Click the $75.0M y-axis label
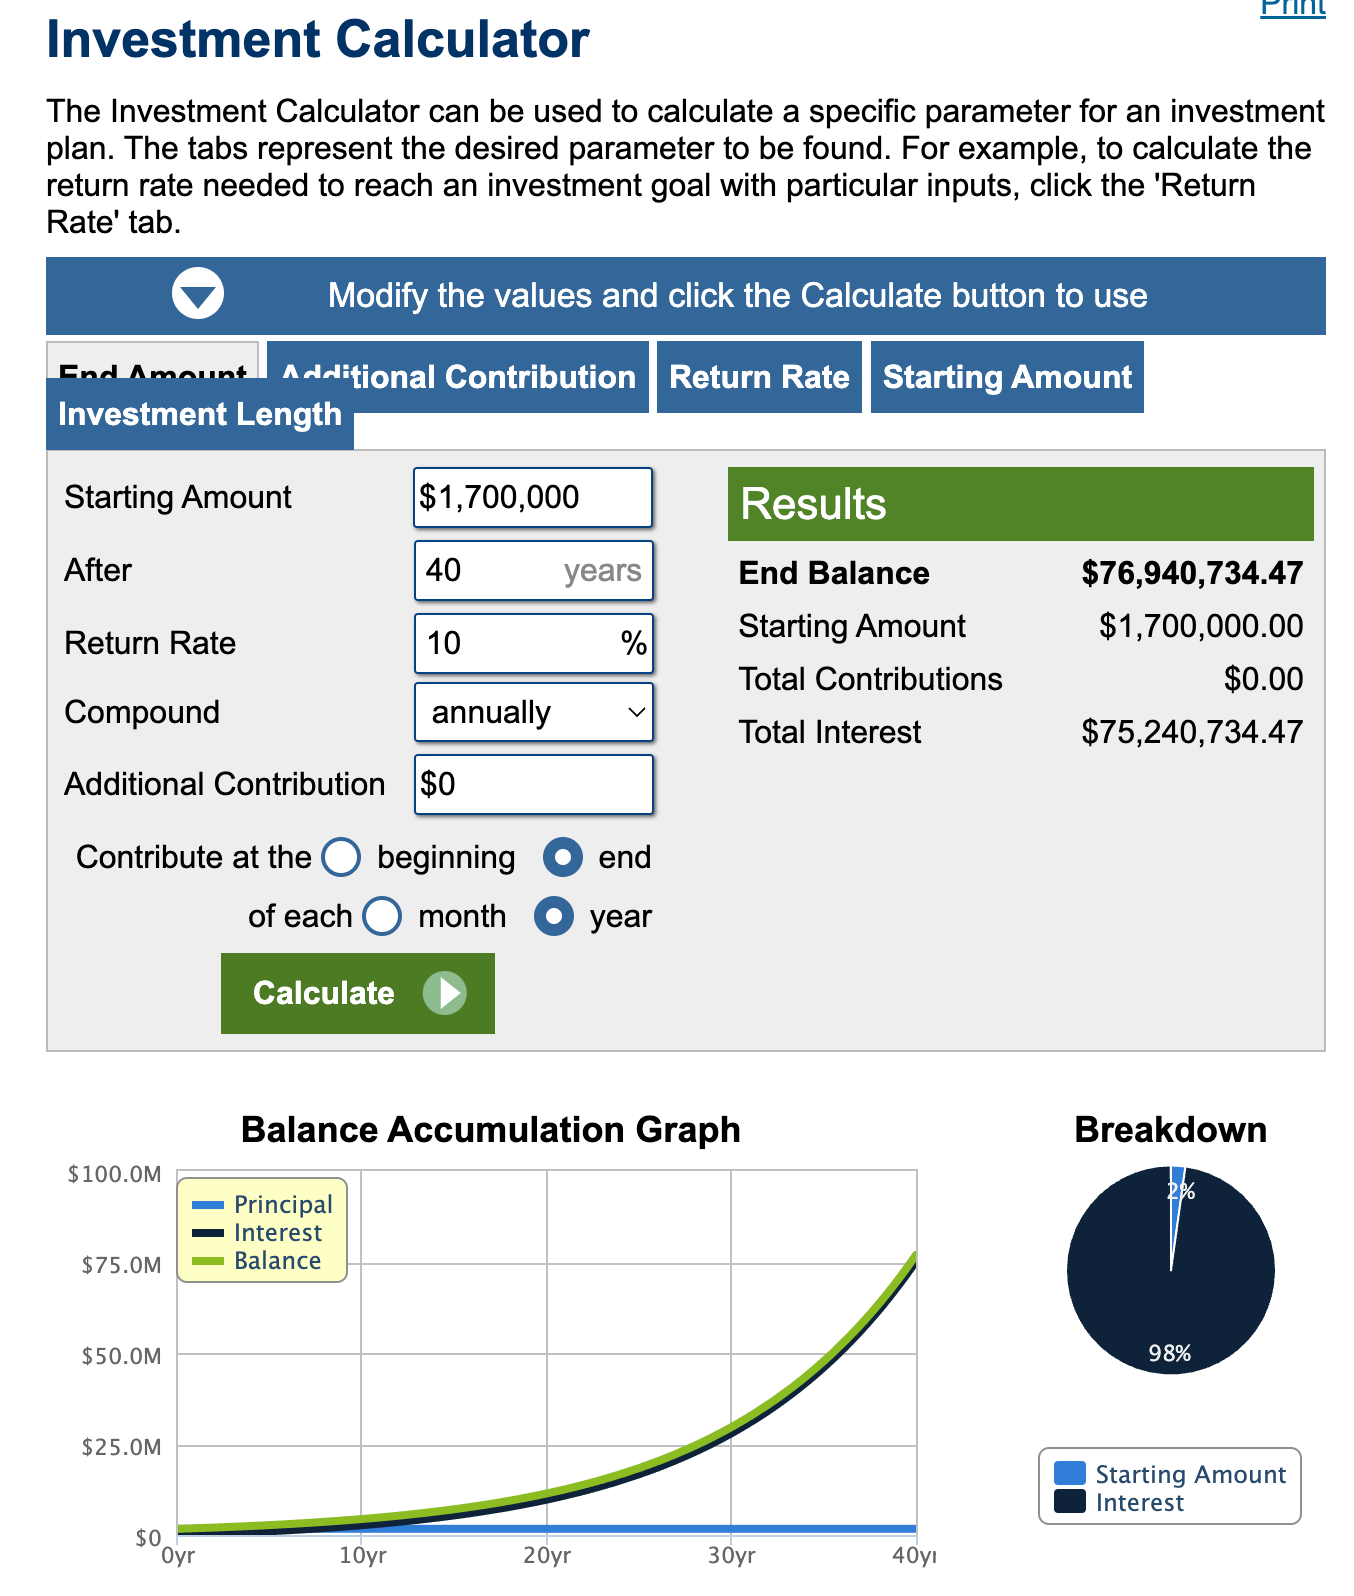 [x=121, y=1265]
